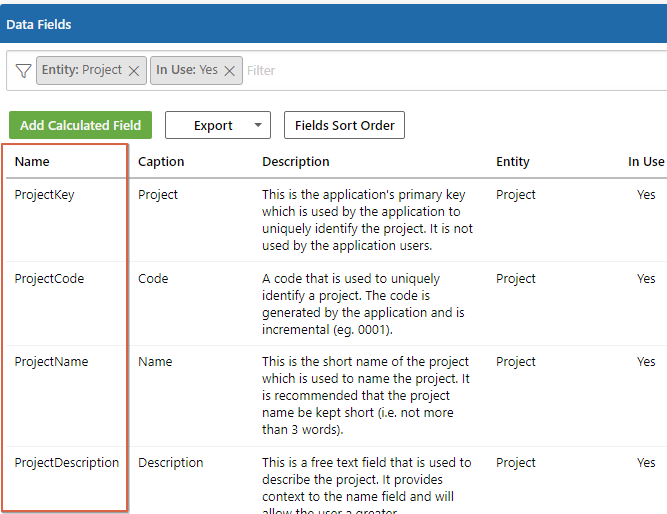
Task: Click the filter funnel icon
Action: pyautogui.click(x=23, y=71)
